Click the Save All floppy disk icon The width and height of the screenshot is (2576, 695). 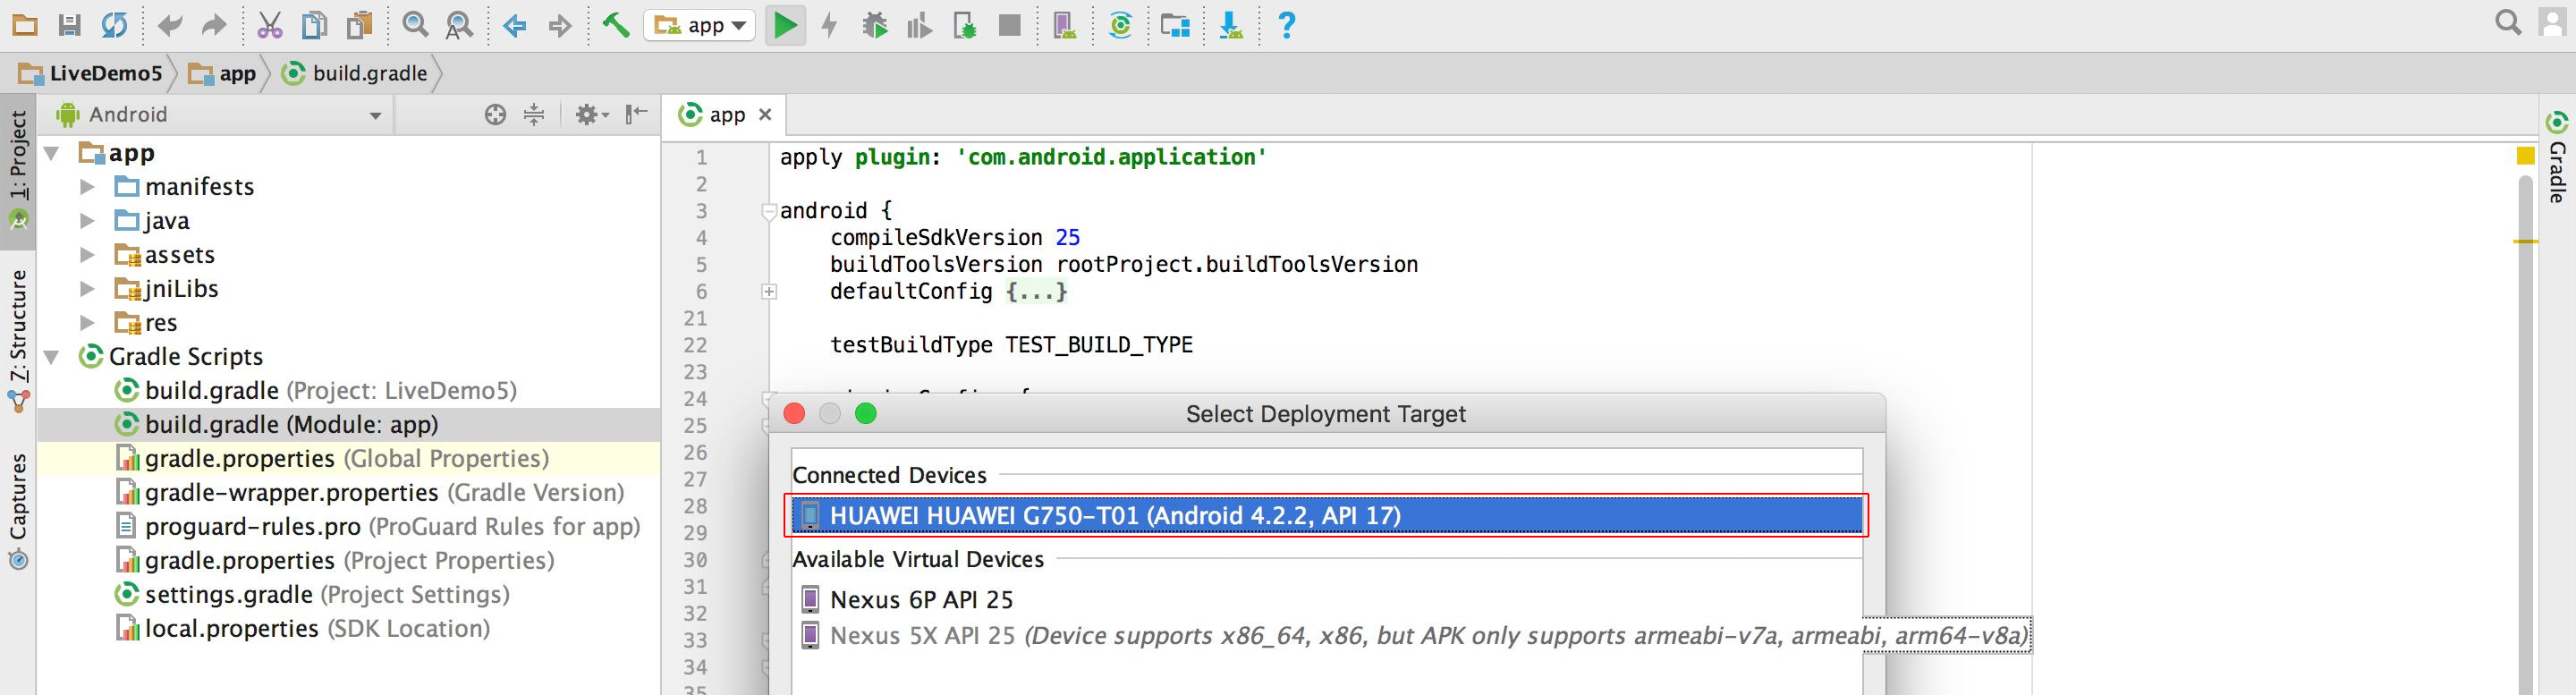[x=69, y=25]
